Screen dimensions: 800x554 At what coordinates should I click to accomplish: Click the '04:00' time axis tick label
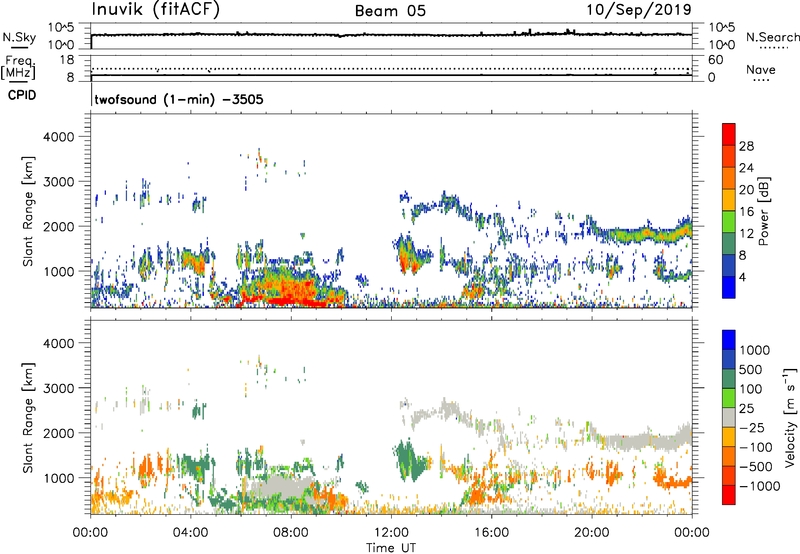coord(190,533)
